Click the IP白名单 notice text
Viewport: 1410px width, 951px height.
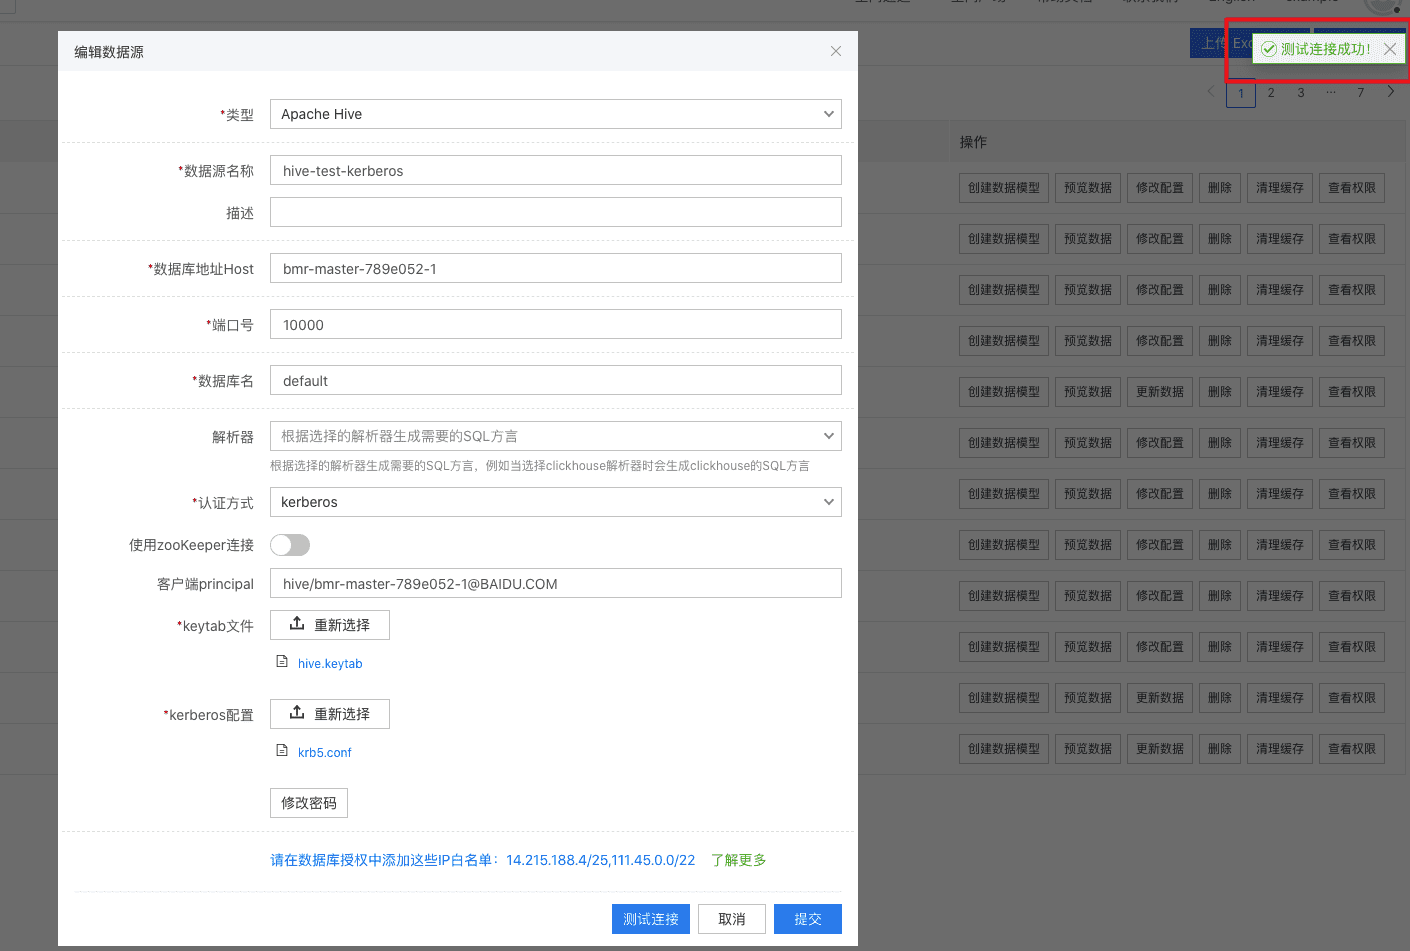[483, 860]
